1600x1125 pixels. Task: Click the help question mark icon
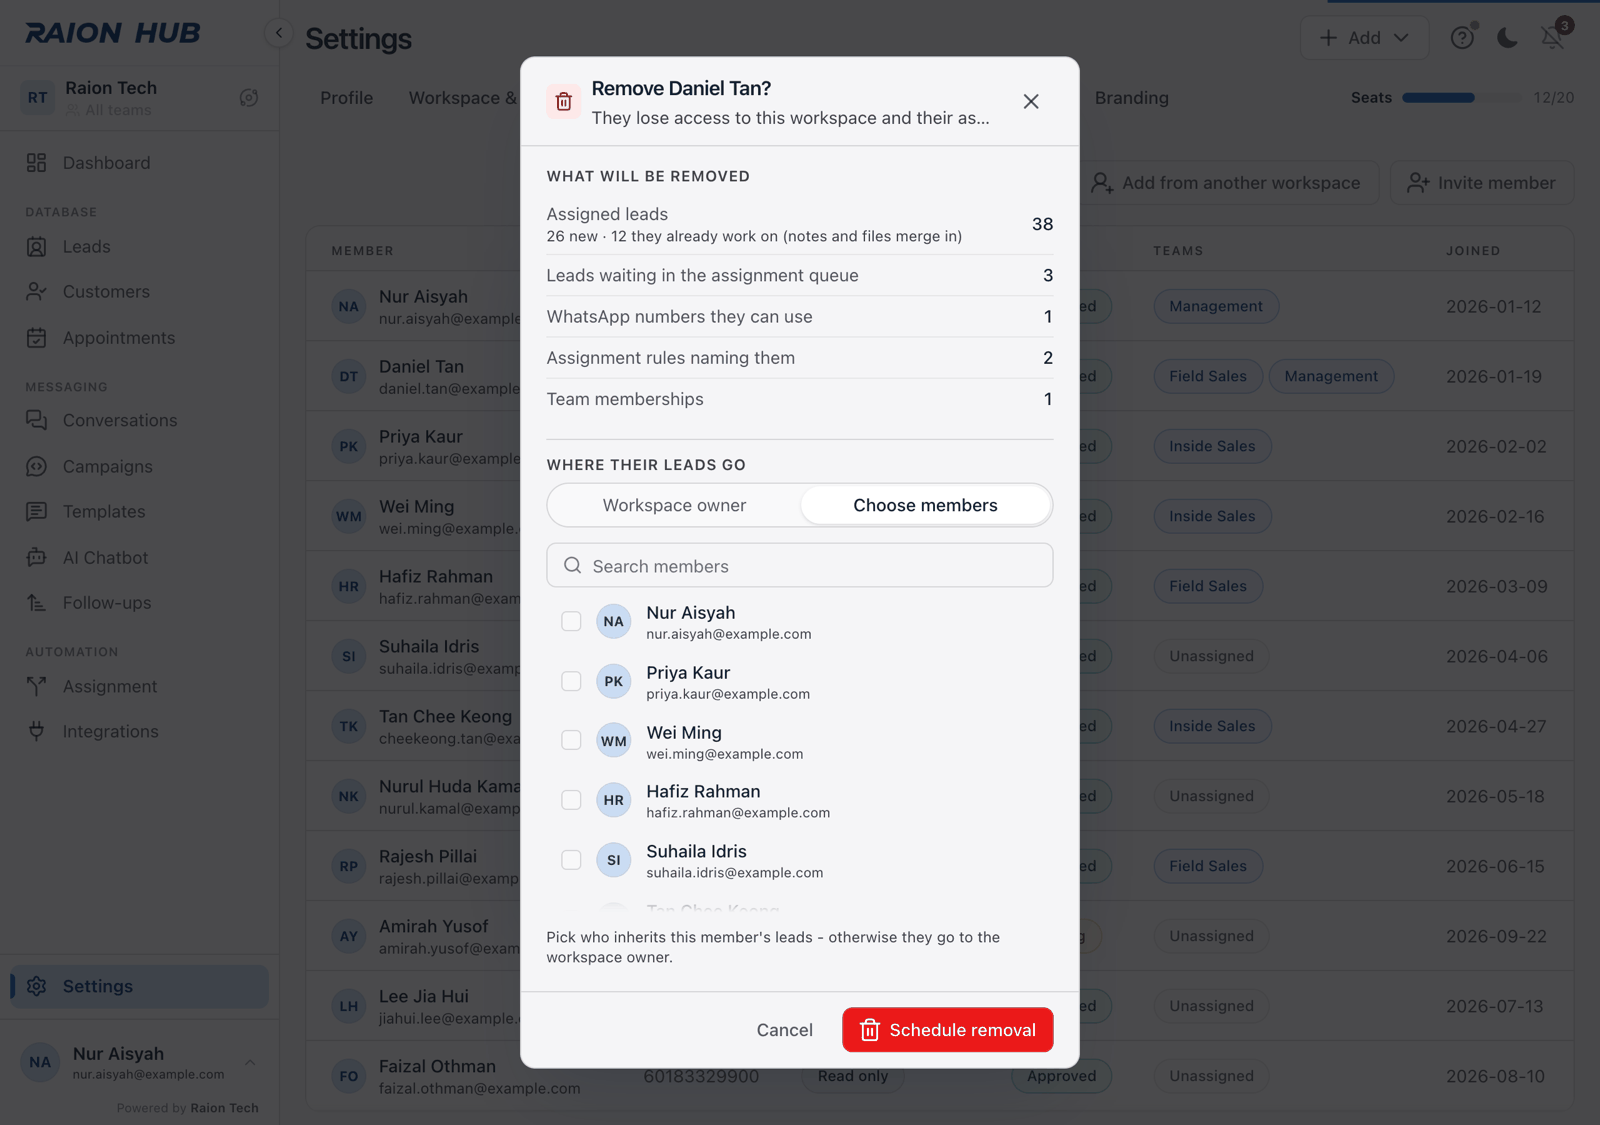click(x=1462, y=38)
